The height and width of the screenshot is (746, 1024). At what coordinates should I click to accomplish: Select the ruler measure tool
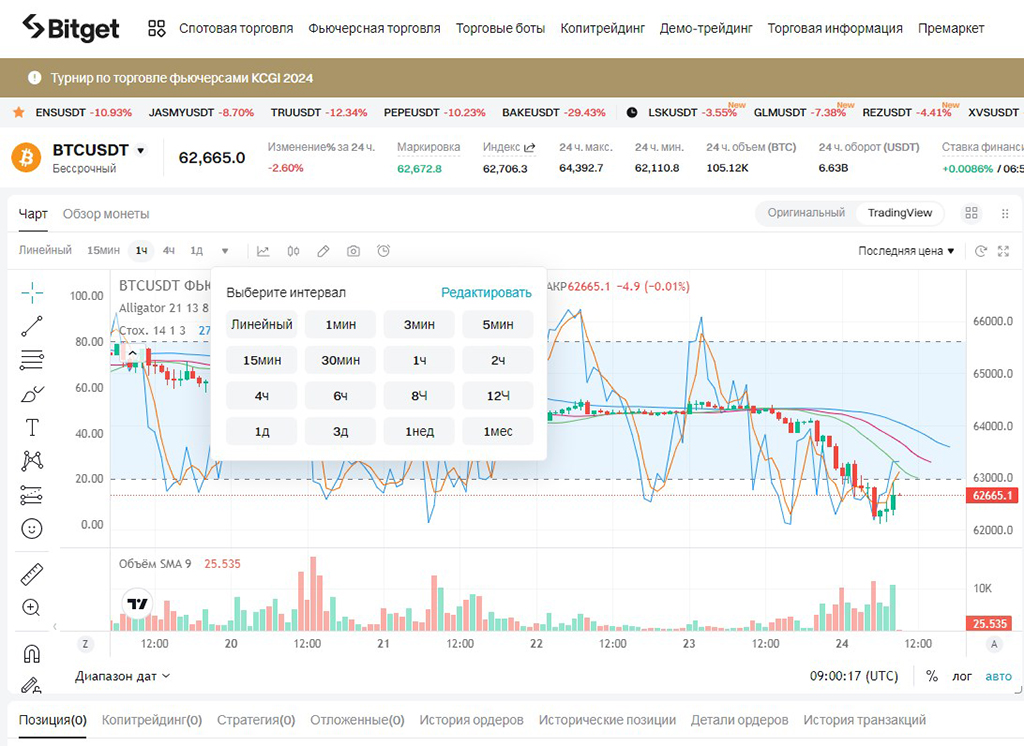(32, 574)
